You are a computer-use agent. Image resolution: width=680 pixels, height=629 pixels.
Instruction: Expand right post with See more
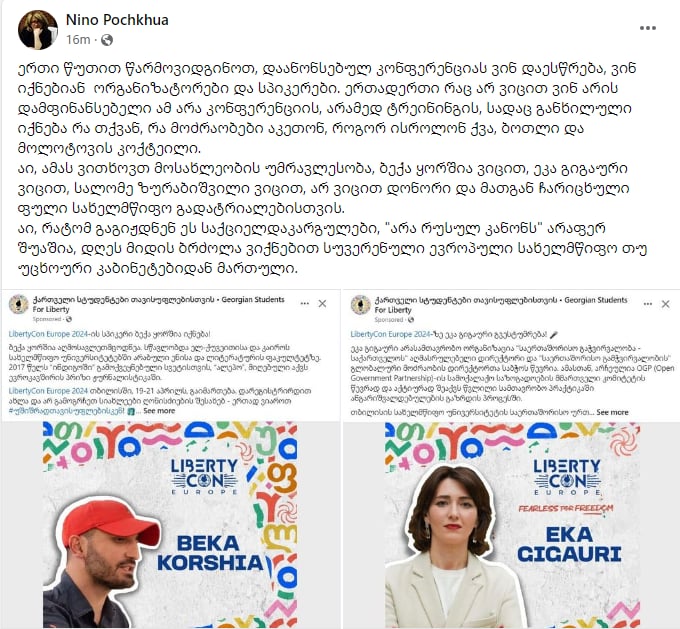tap(612, 412)
